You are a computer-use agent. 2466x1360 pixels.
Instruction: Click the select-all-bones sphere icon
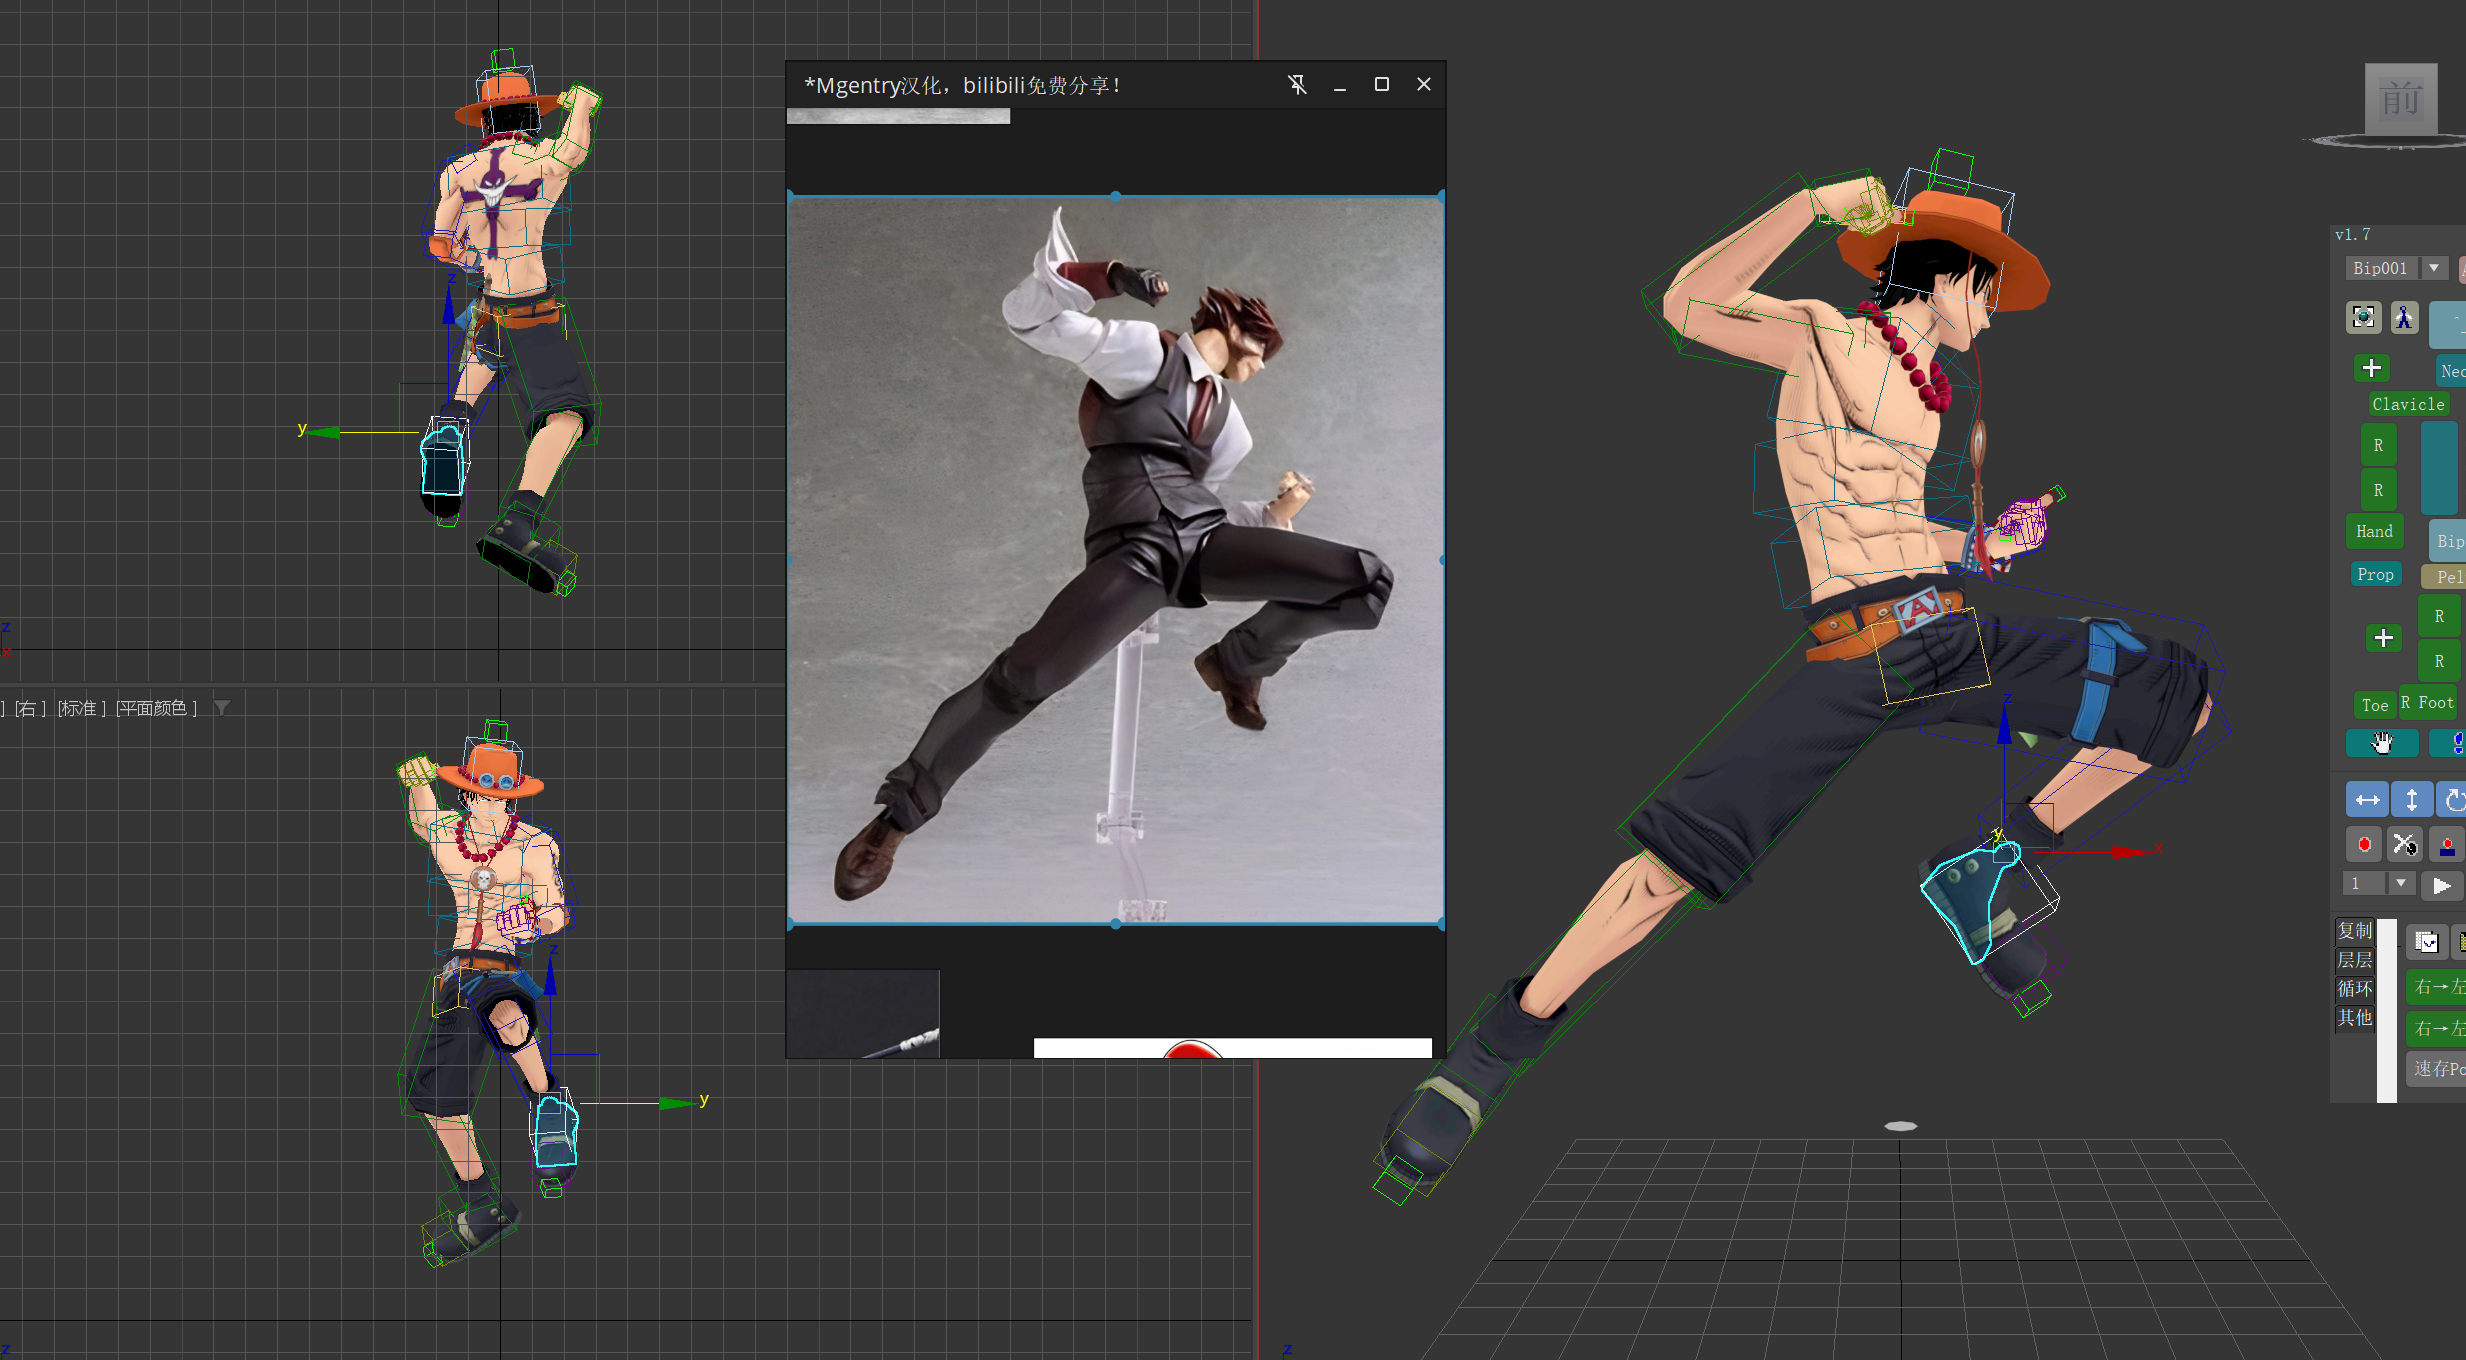[x=2363, y=318]
